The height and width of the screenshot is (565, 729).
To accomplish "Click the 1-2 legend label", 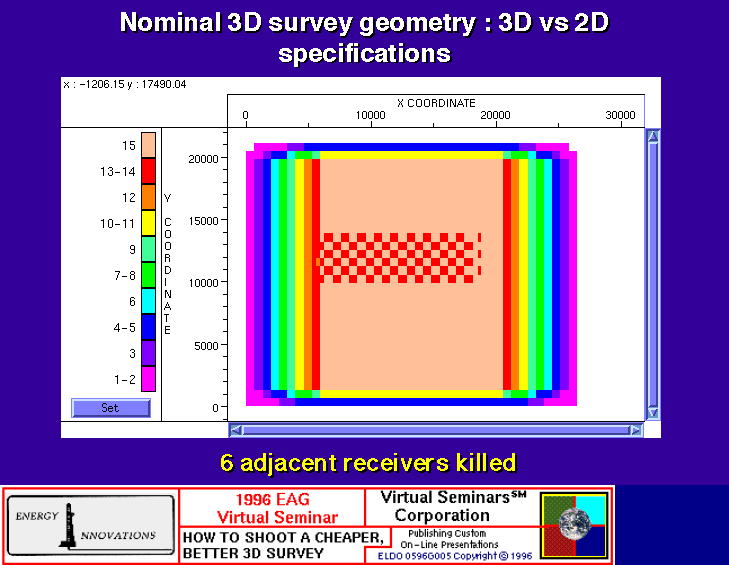I will 124,379.
